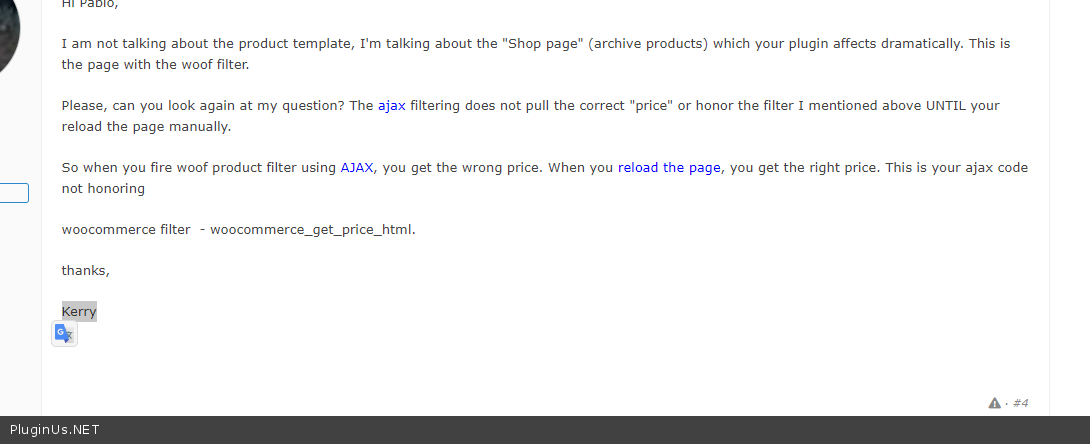Click the highlighted name "Kerry"
1090x444 pixels.
pos(79,312)
